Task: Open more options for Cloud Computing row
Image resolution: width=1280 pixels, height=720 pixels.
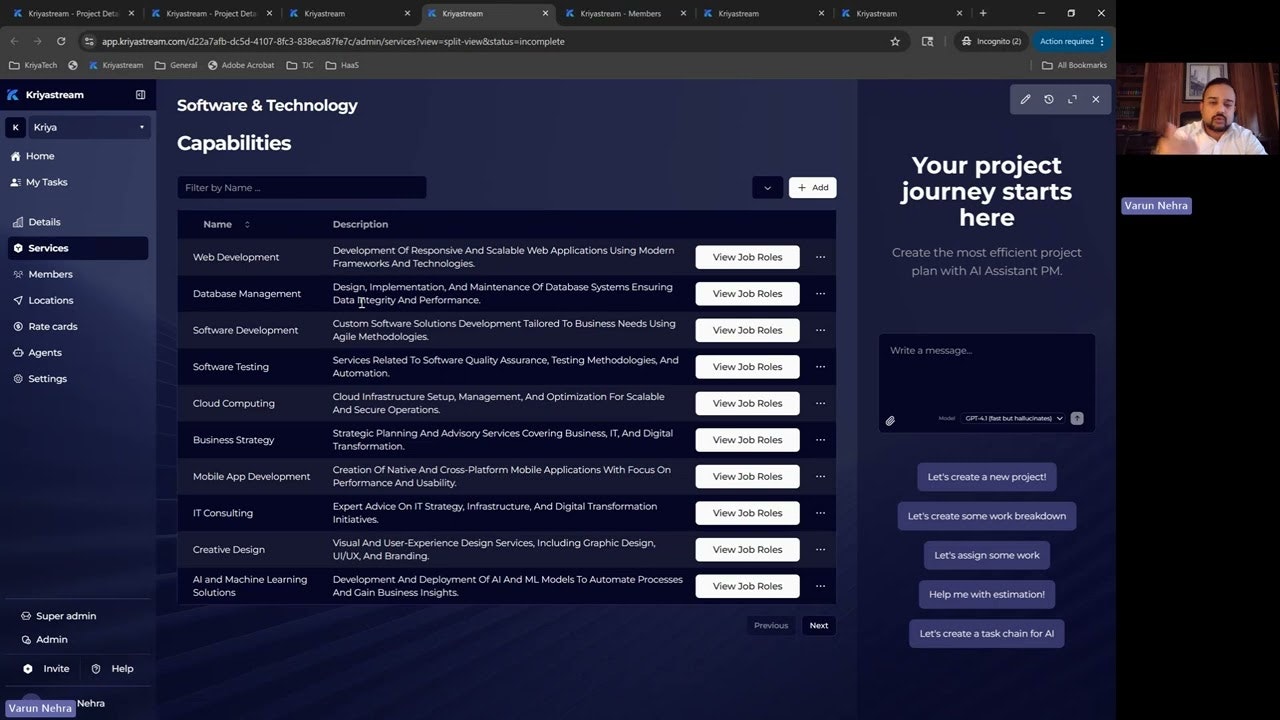Action: pyautogui.click(x=820, y=403)
